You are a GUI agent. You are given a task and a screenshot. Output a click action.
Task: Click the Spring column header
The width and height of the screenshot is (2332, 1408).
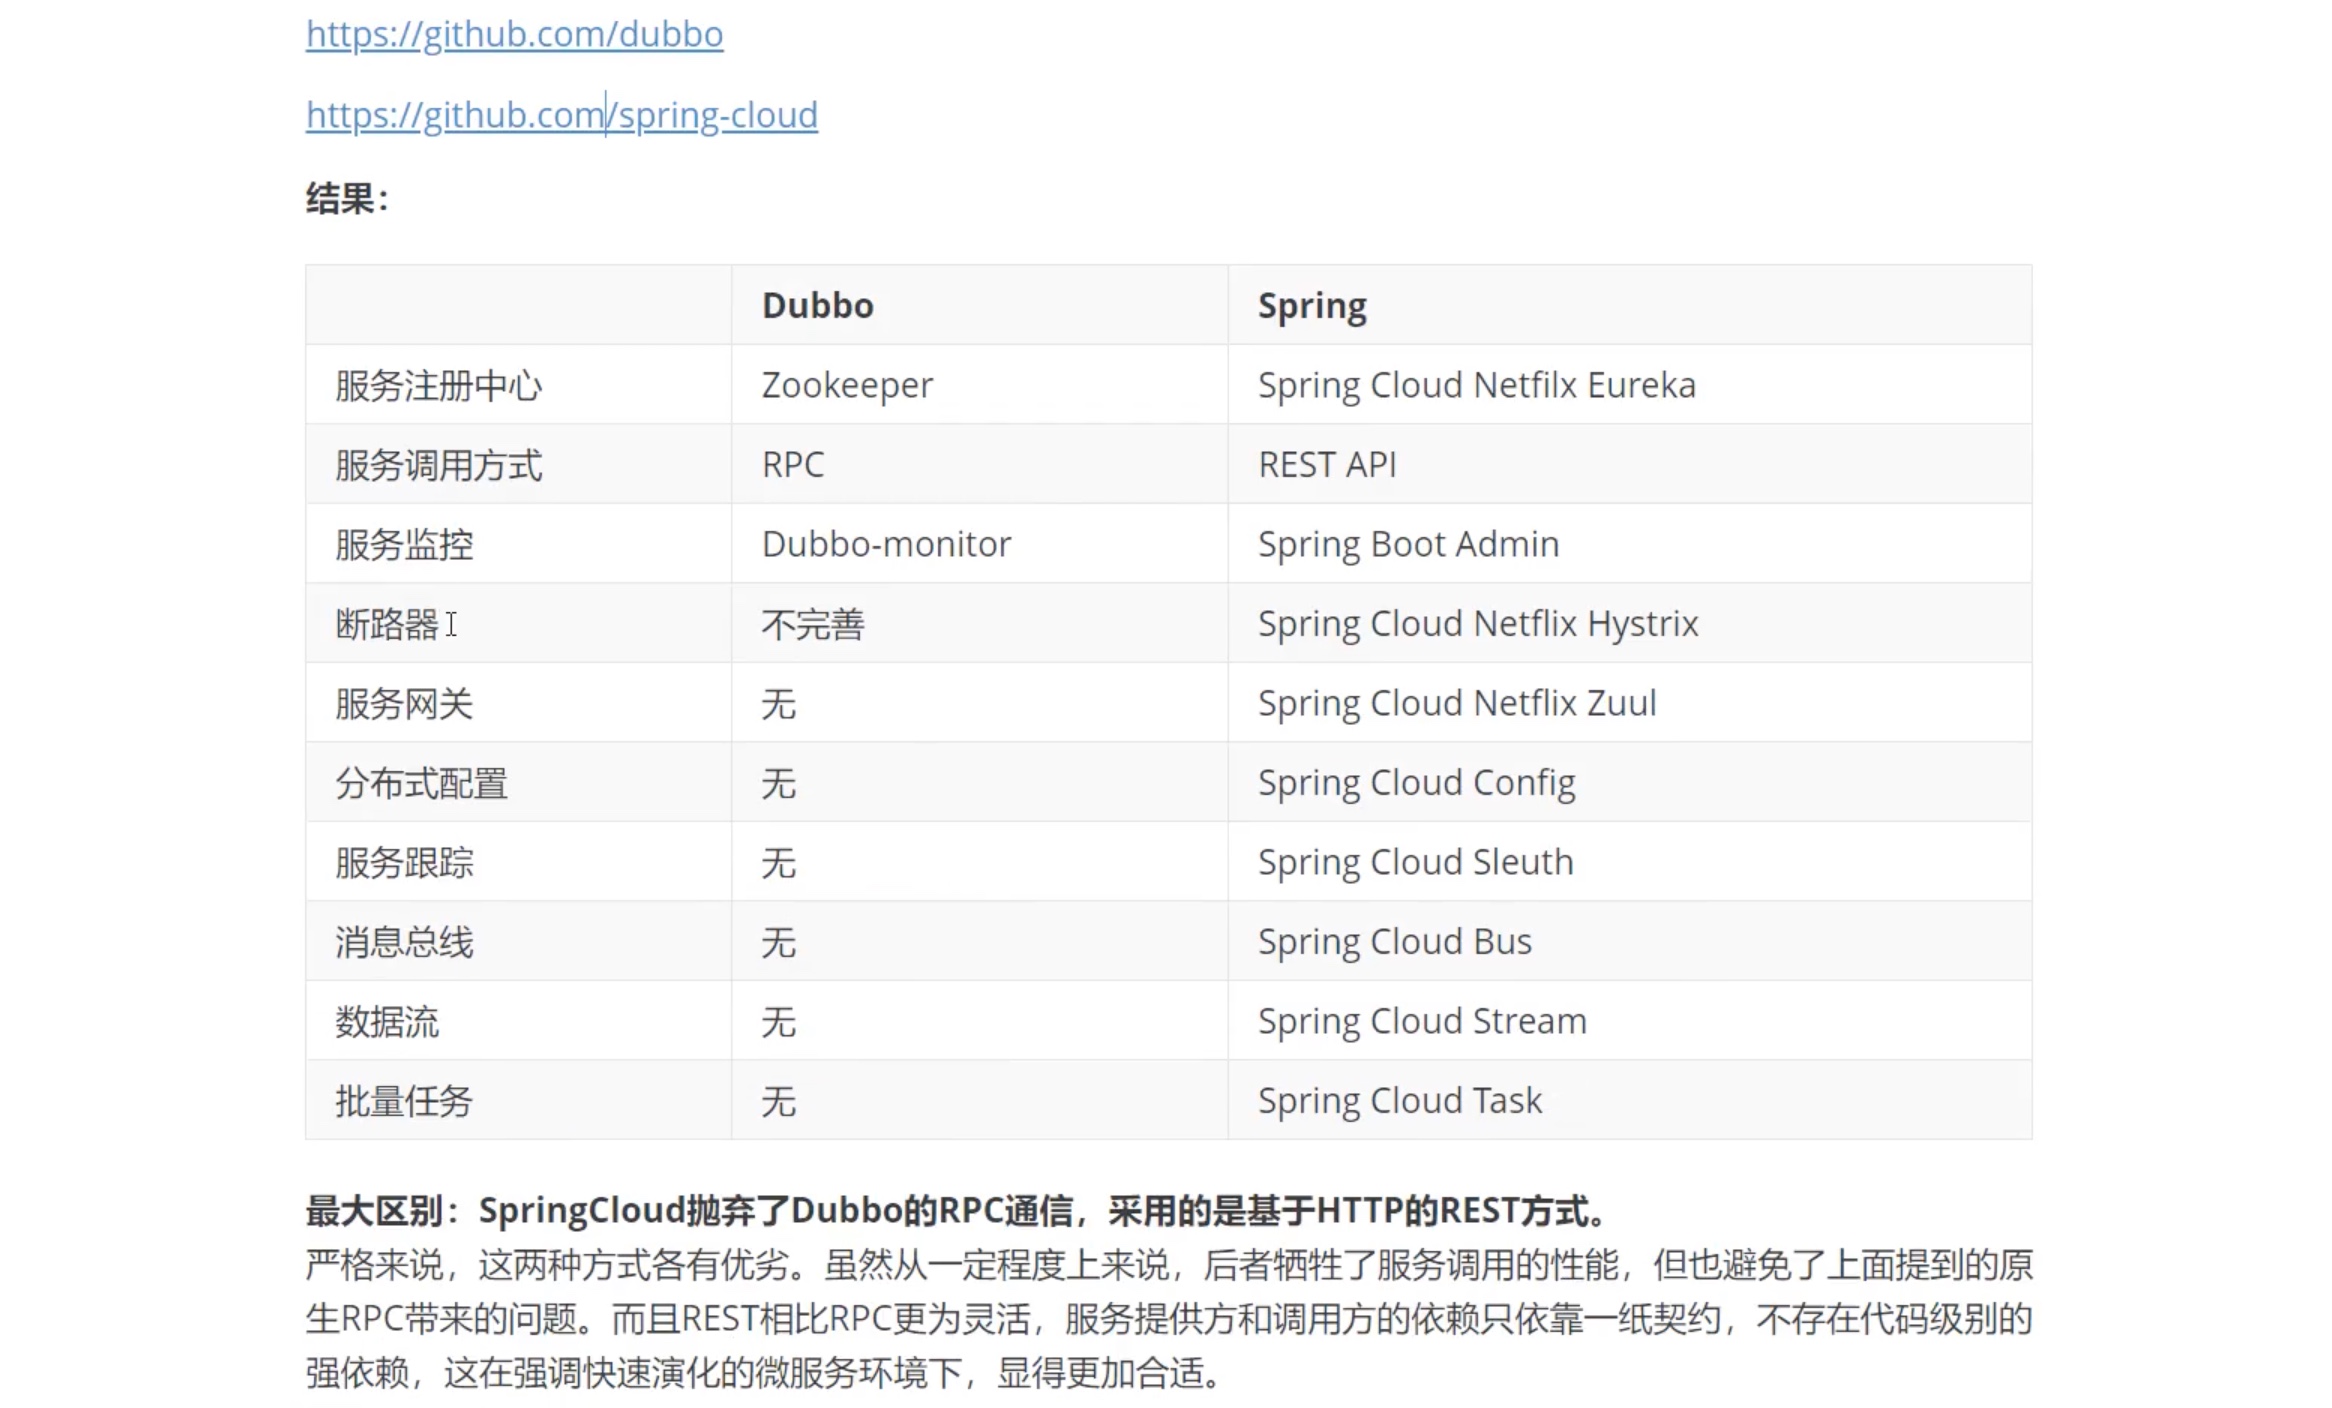coord(1311,306)
